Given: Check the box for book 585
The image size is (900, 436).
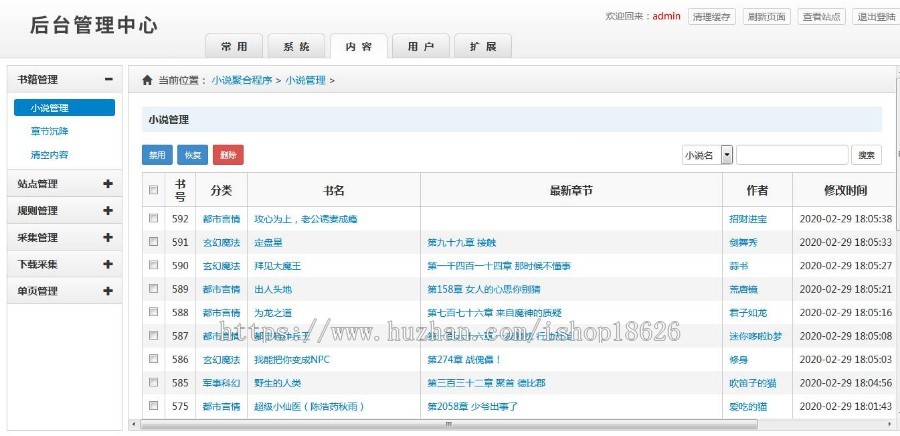Looking at the screenshot, I should point(153,382).
